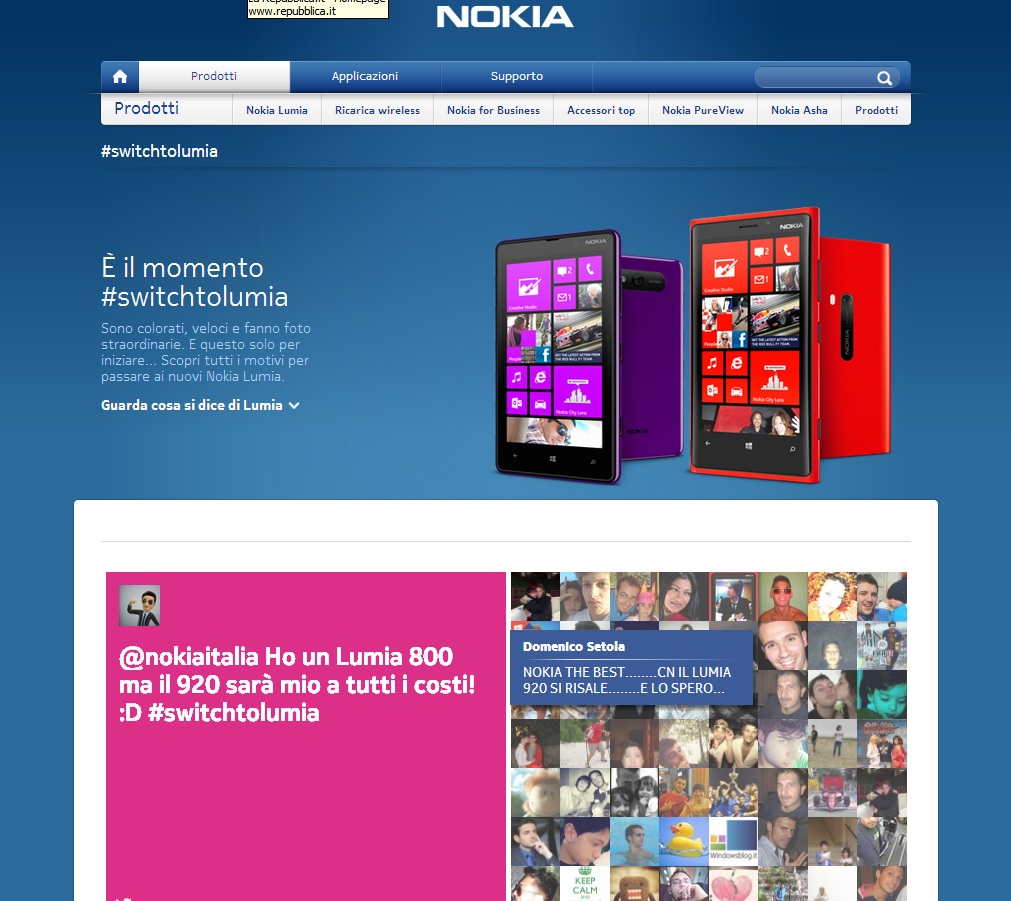
Task: Open the Prodotti main tab
Action: [x=214, y=77]
